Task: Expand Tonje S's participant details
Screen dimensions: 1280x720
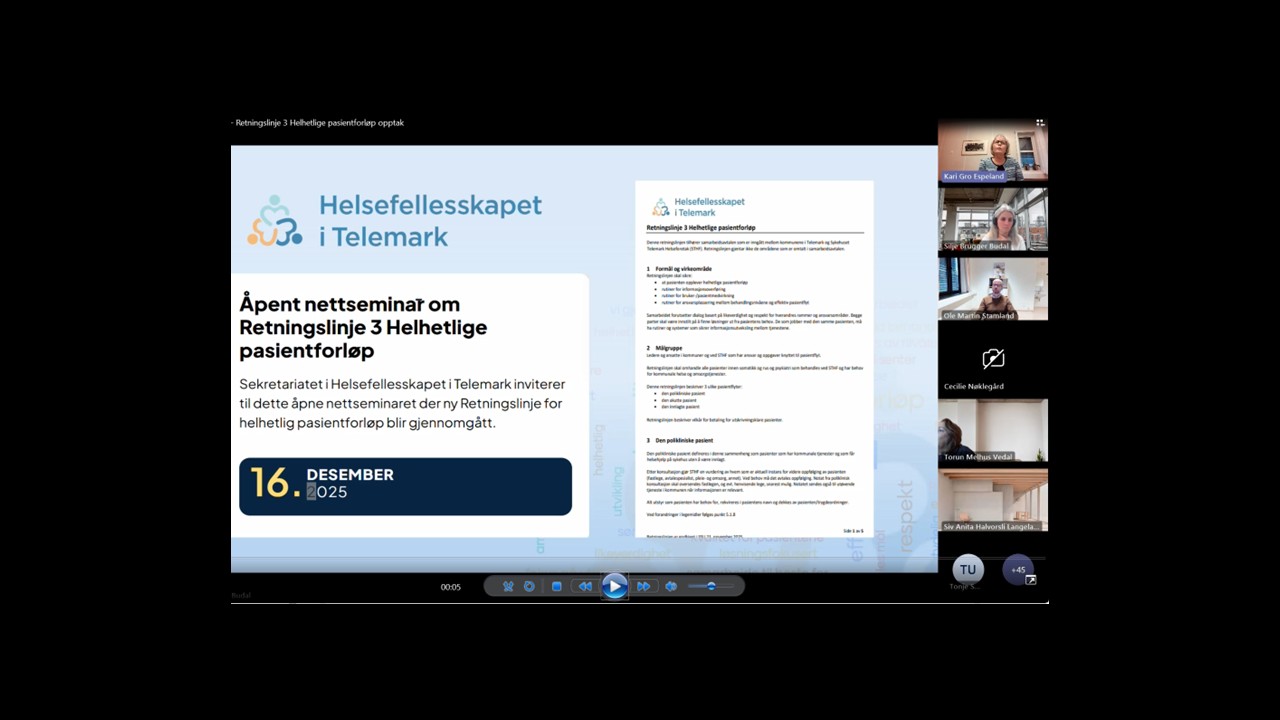Action: coord(967,569)
